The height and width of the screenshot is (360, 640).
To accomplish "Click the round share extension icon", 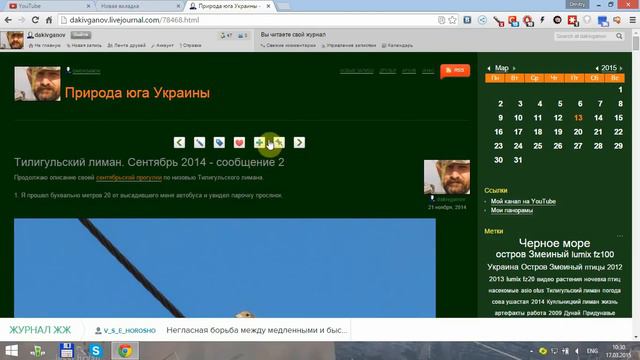I will point(482,20).
